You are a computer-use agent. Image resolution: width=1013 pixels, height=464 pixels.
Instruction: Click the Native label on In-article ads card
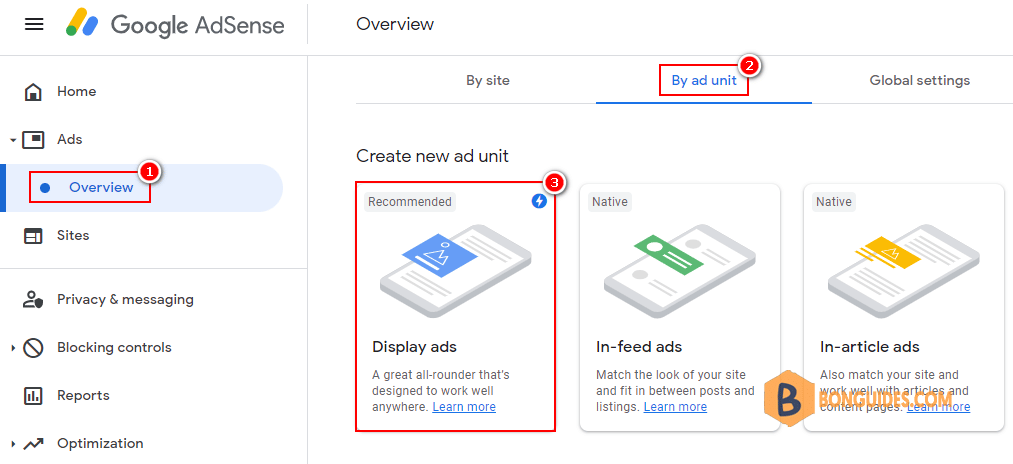(x=833, y=202)
